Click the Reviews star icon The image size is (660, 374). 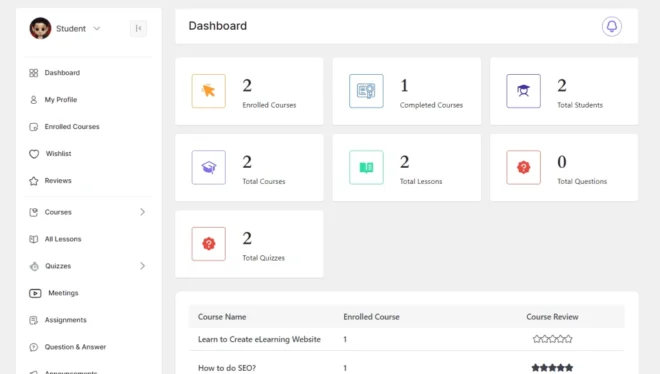pyautogui.click(x=34, y=181)
